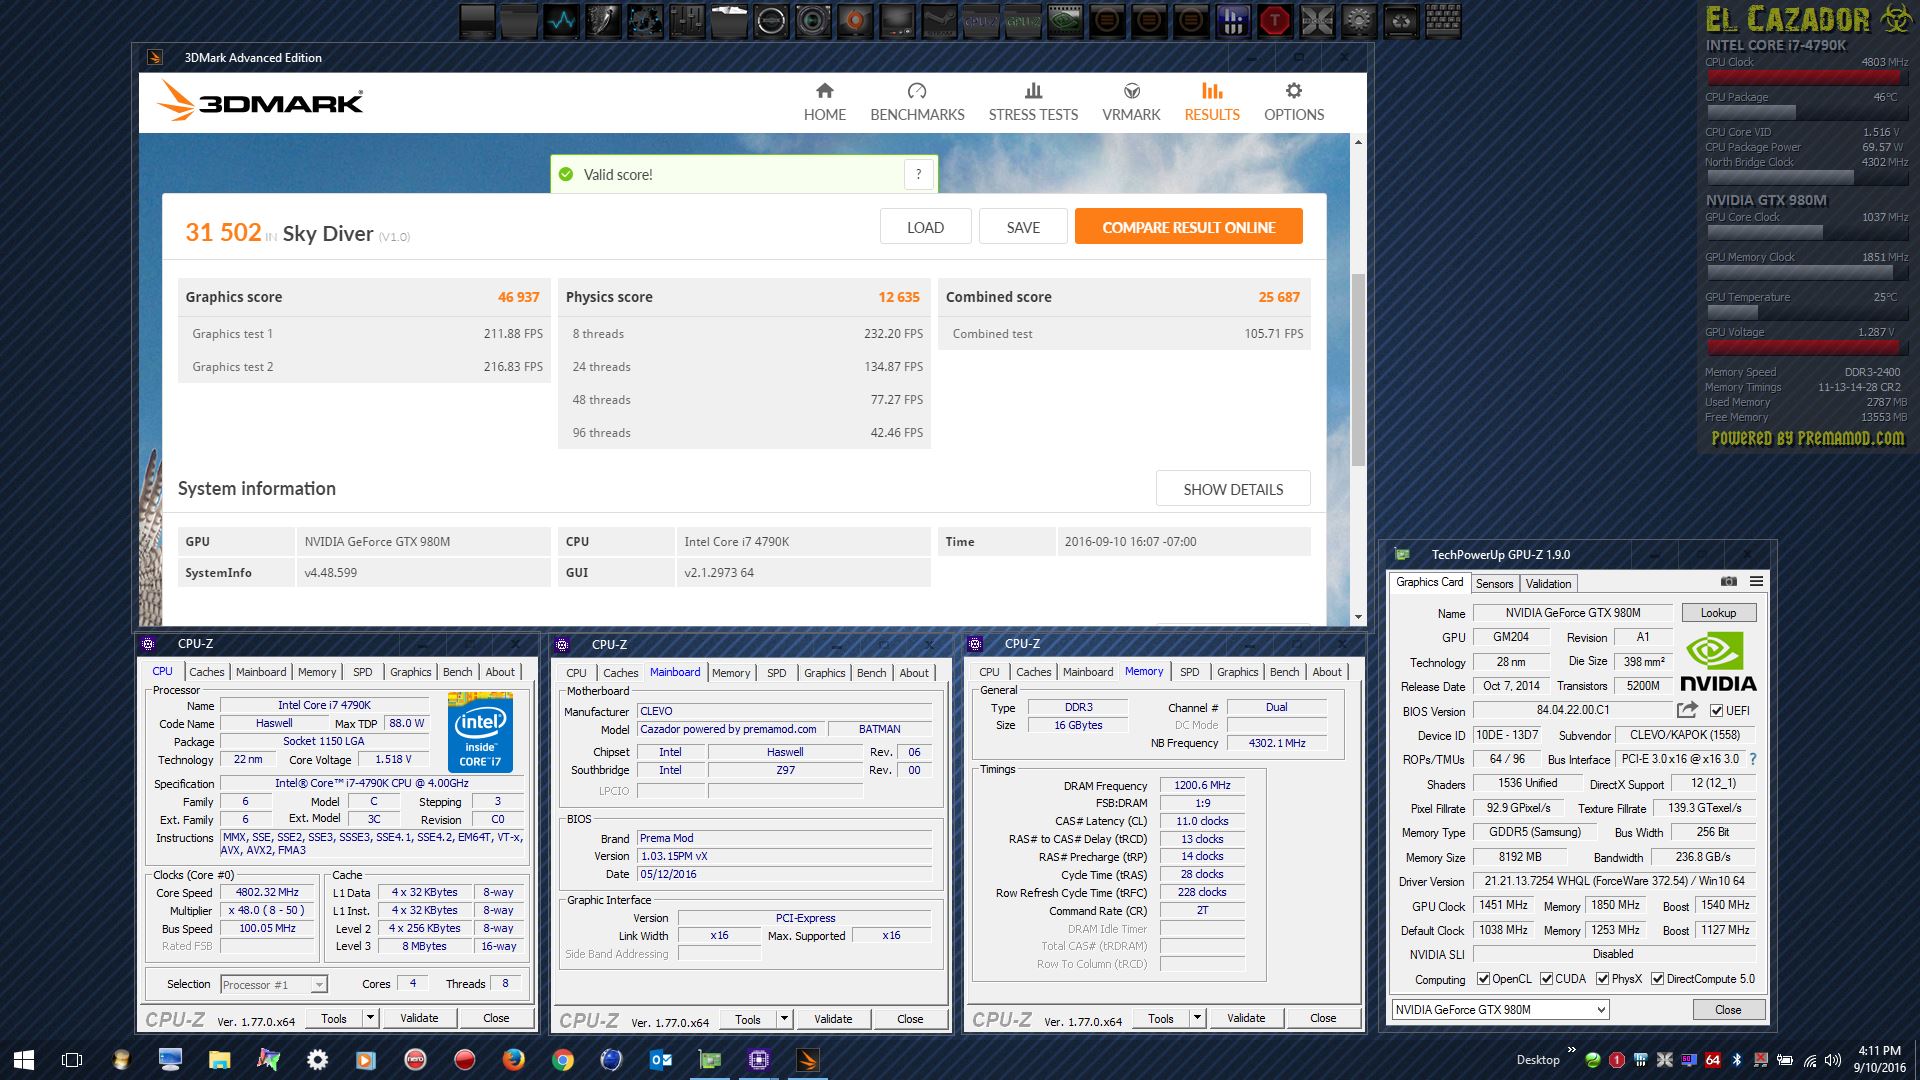Click the GPU-Z Name field
The image size is (1920, 1080).
[1573, 613]
